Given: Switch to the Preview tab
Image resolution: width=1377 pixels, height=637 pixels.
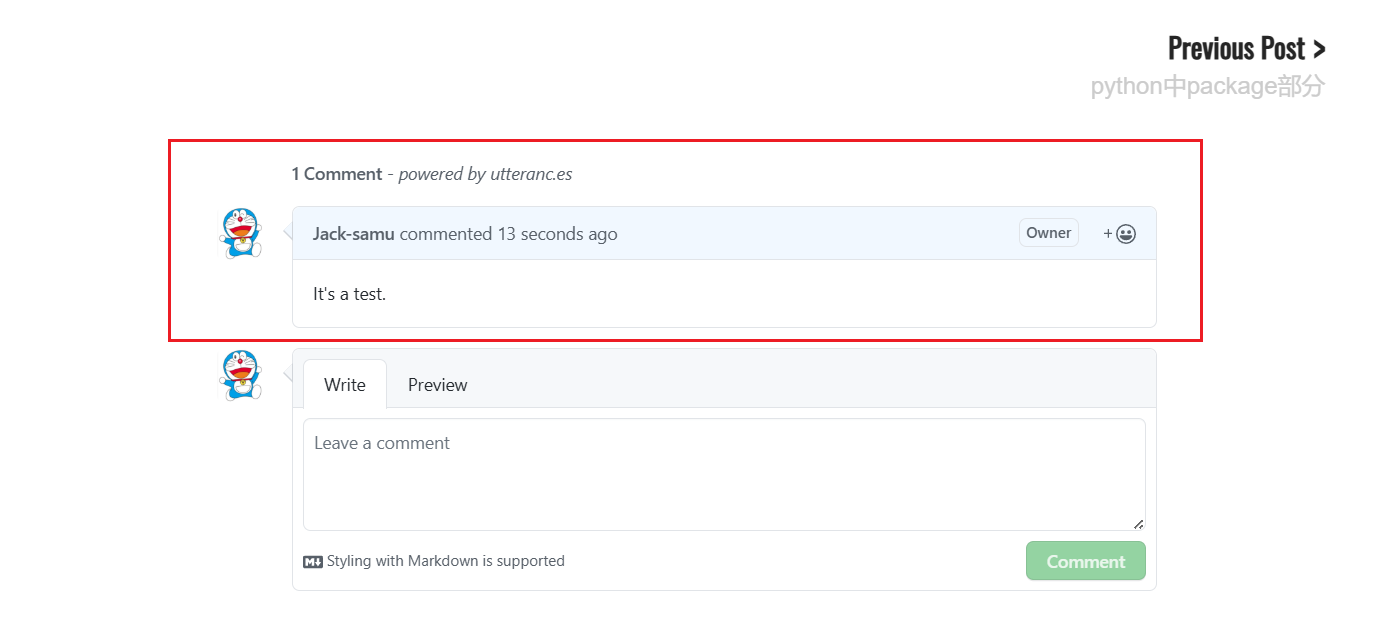Looking at the screenshot, I should coord(437,385).
